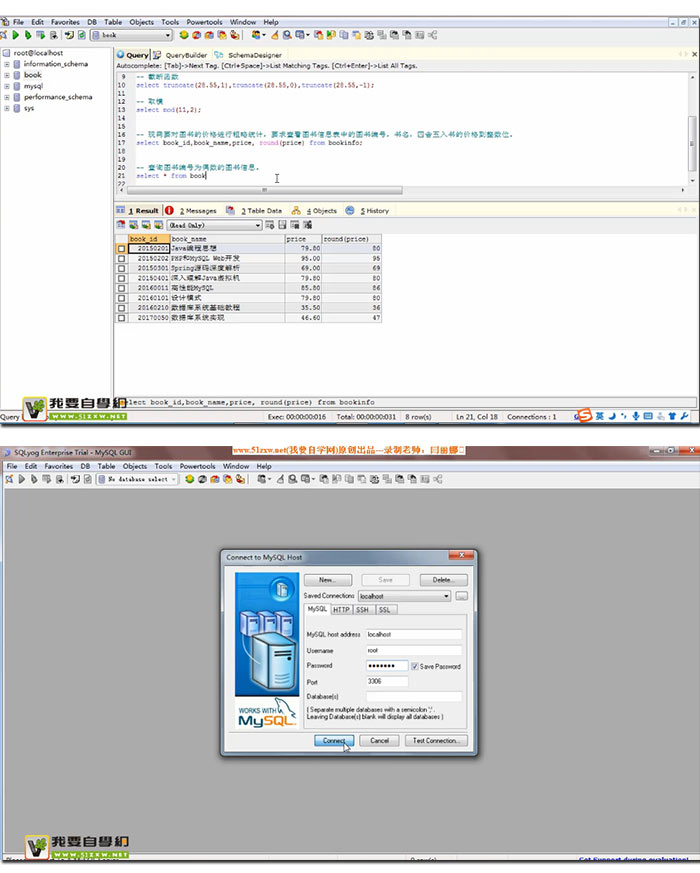Switch to the QueryBuilder tab
The width and height of the screenshot is (700, 873).
coord(181,55)
